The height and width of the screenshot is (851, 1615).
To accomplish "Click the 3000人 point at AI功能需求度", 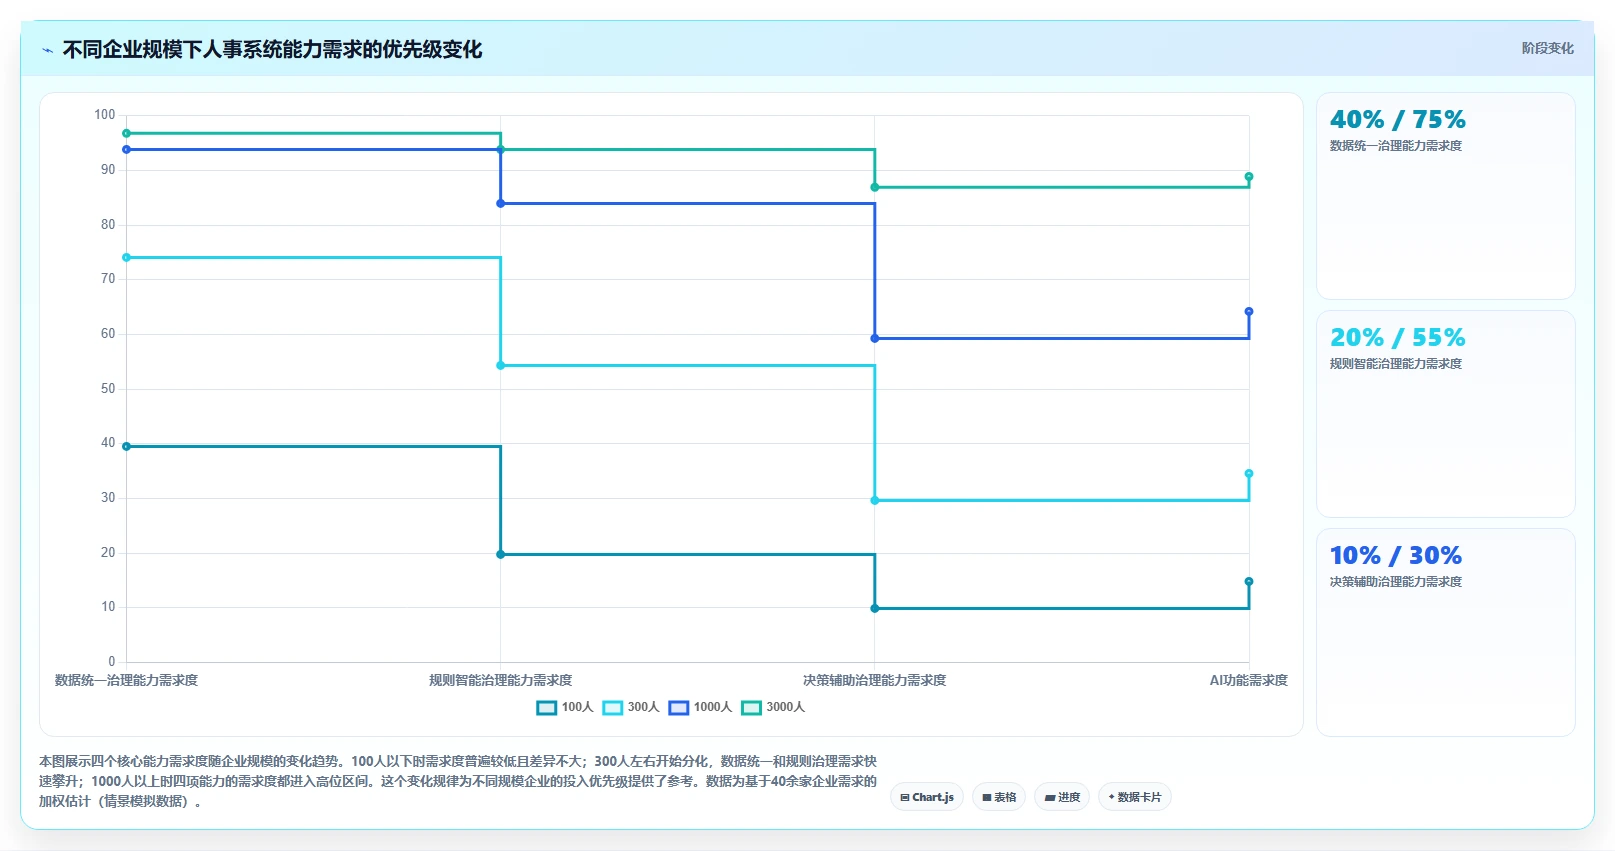I will [1249, 177].
